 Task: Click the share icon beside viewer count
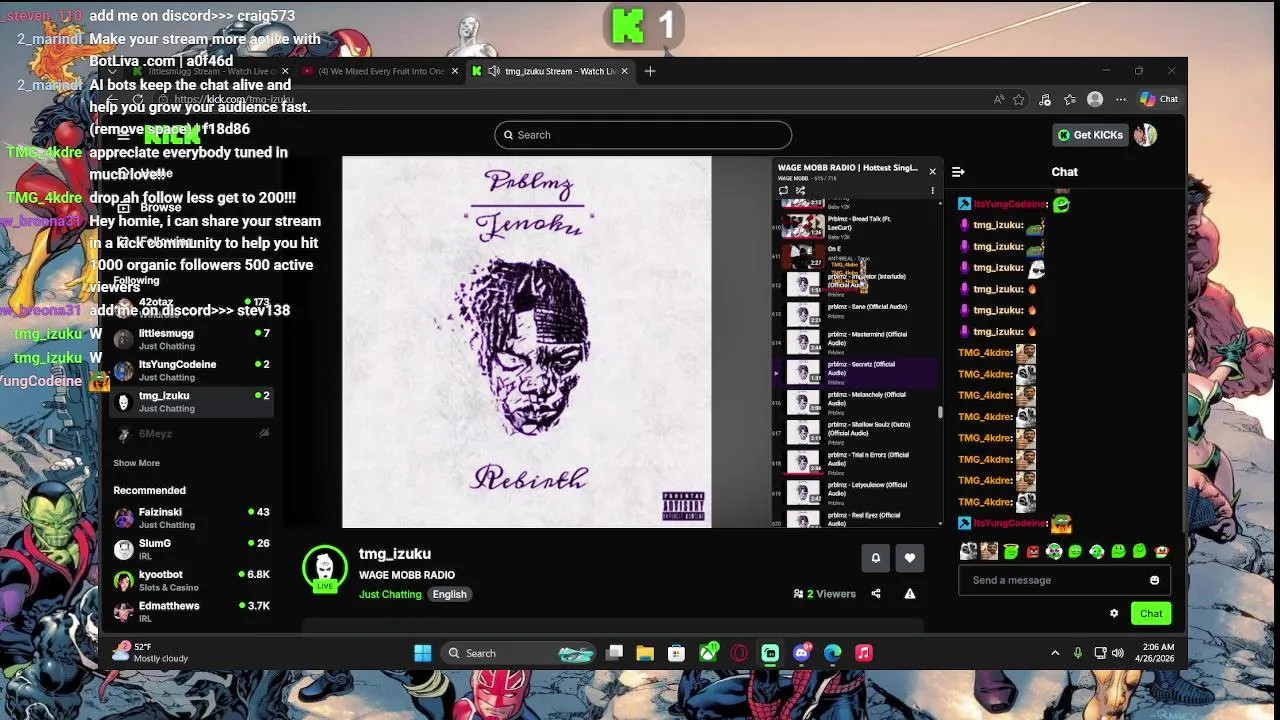(876, 594)
